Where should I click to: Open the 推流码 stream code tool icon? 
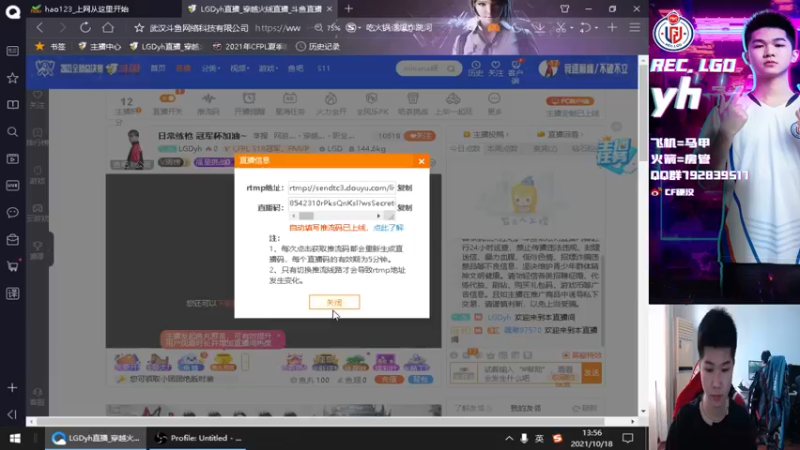pyautogui.click(x=208, y=104)
